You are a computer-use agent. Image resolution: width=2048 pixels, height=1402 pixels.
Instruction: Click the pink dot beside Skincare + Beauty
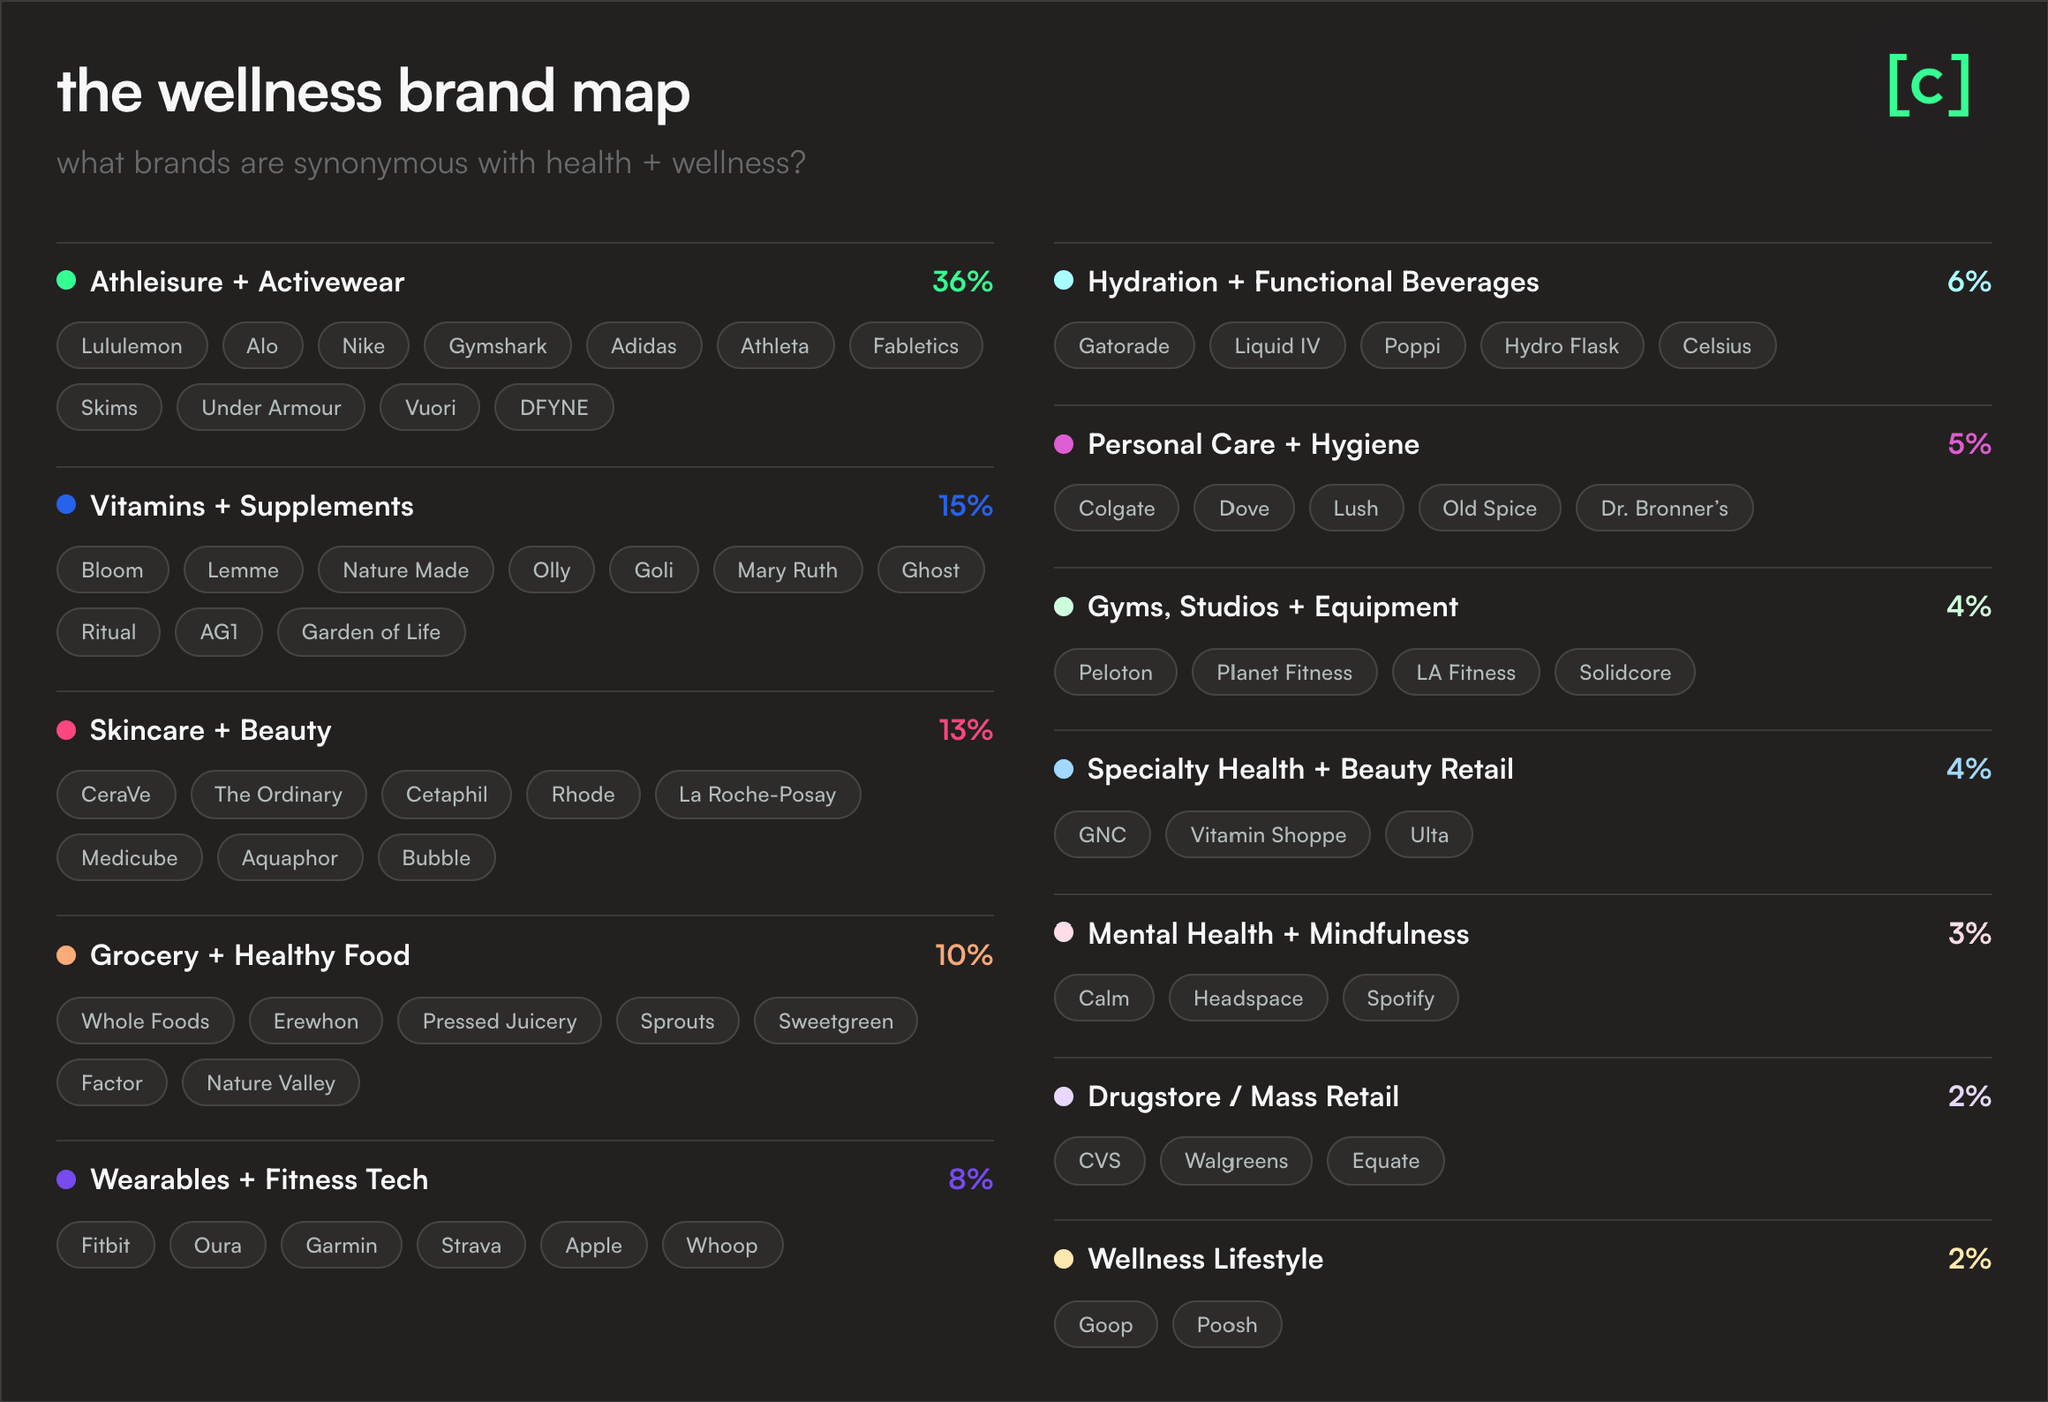click(66, 730)
